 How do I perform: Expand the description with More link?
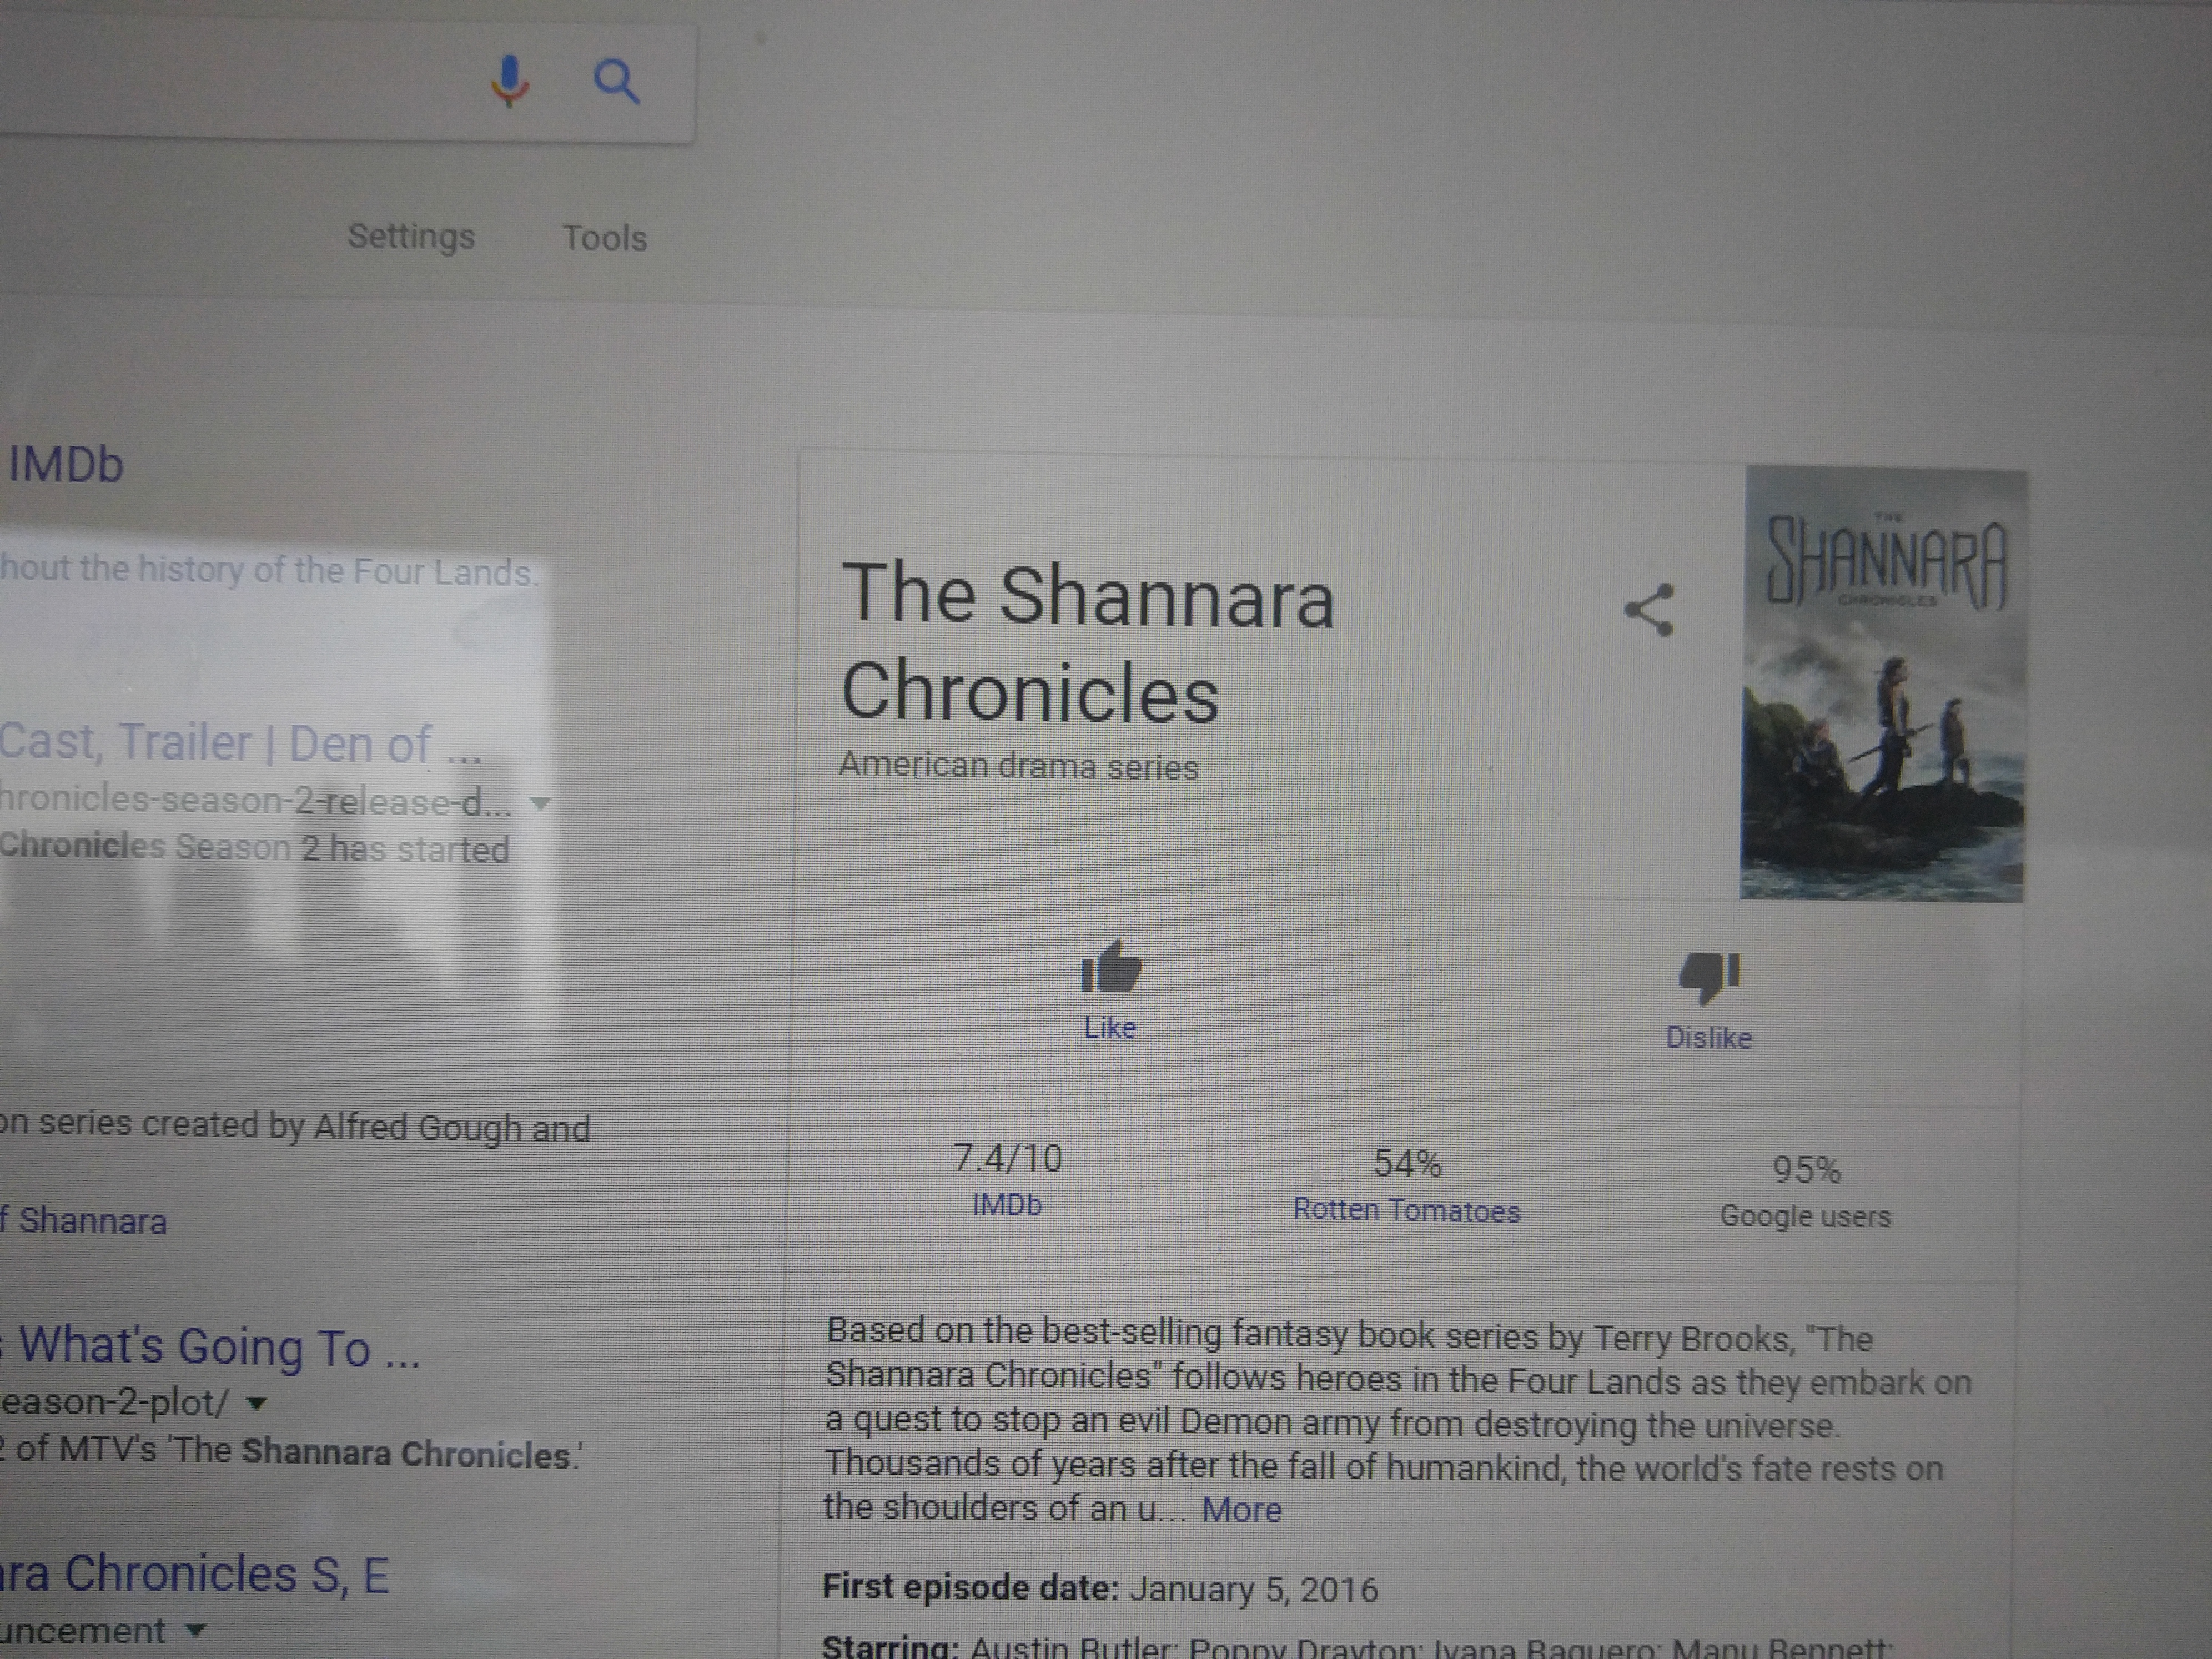pyautogui.click(x=1241, y=1509)
